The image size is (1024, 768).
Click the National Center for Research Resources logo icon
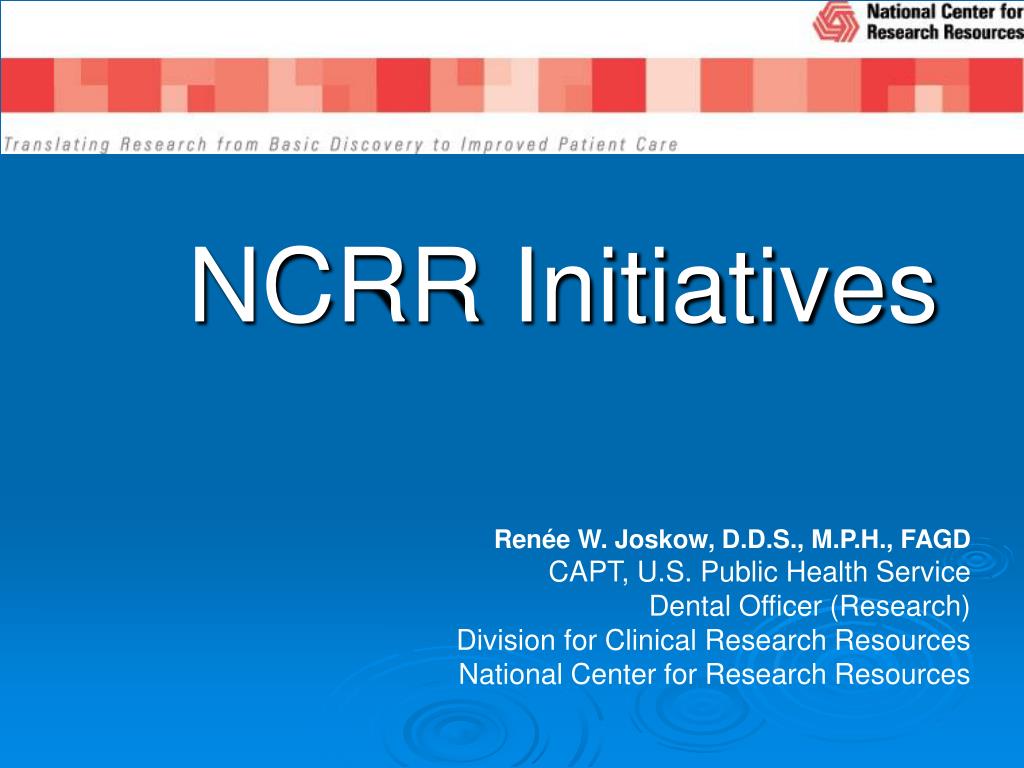tap(835, 22)
